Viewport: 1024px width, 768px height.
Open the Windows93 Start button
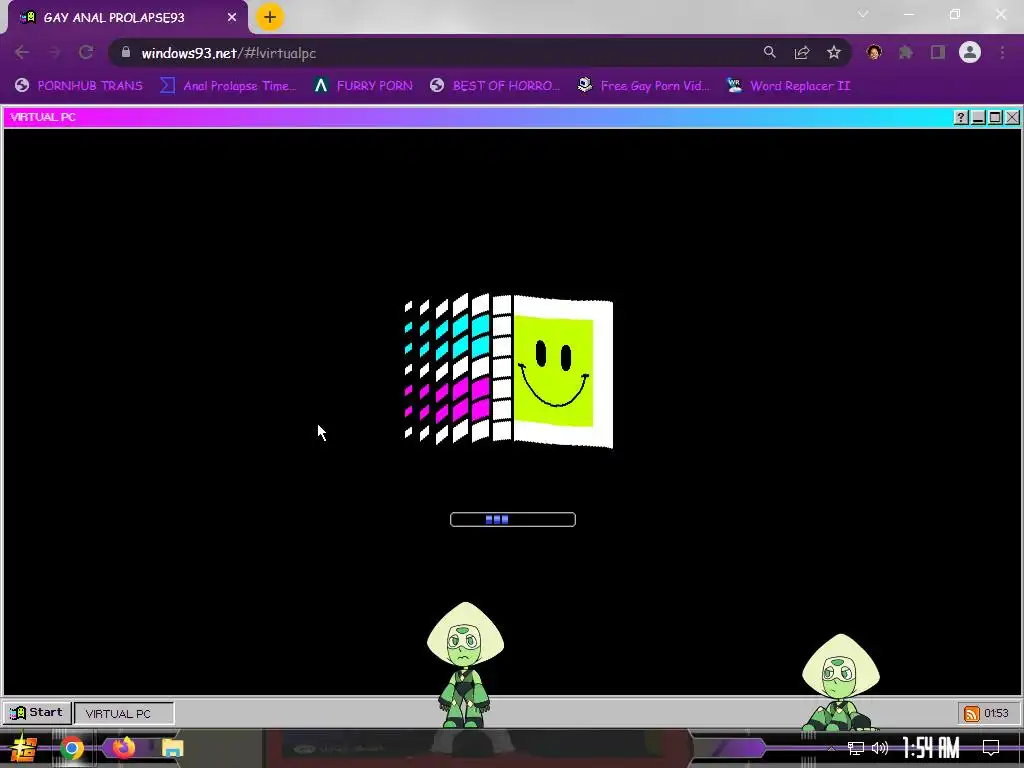tap(37, 712)
